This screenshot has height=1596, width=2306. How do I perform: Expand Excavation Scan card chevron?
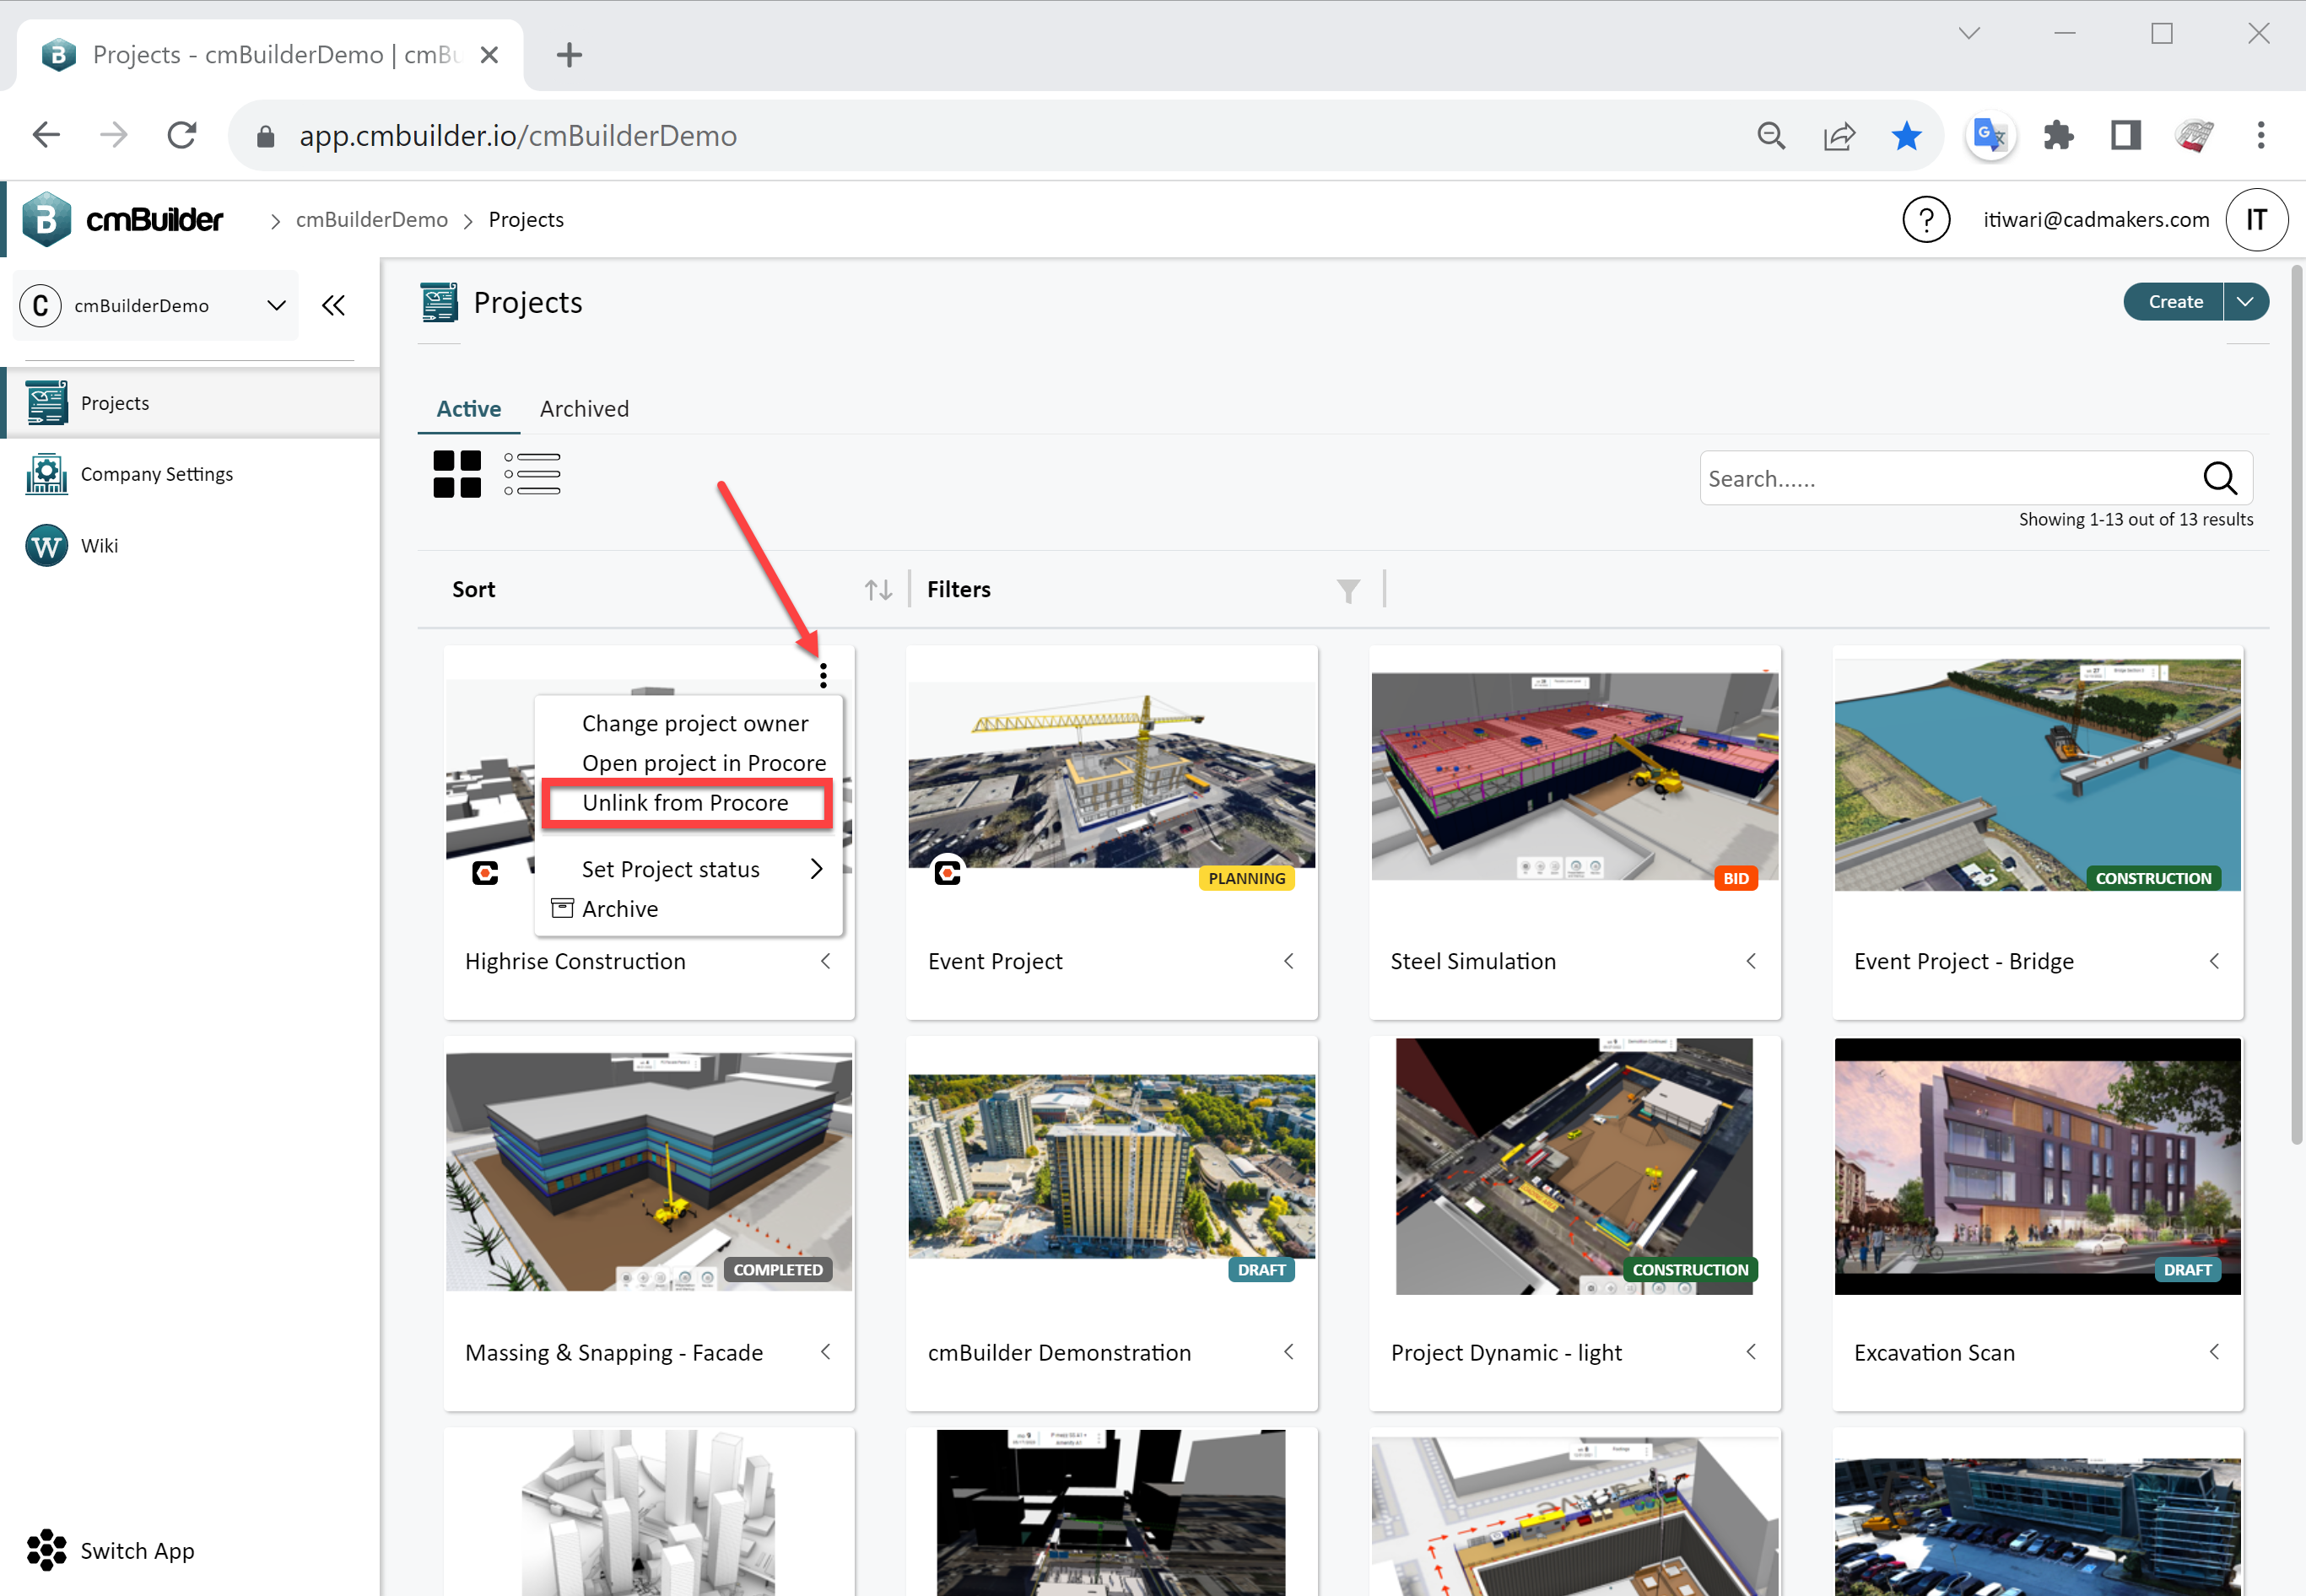tap(2214, 1351)
